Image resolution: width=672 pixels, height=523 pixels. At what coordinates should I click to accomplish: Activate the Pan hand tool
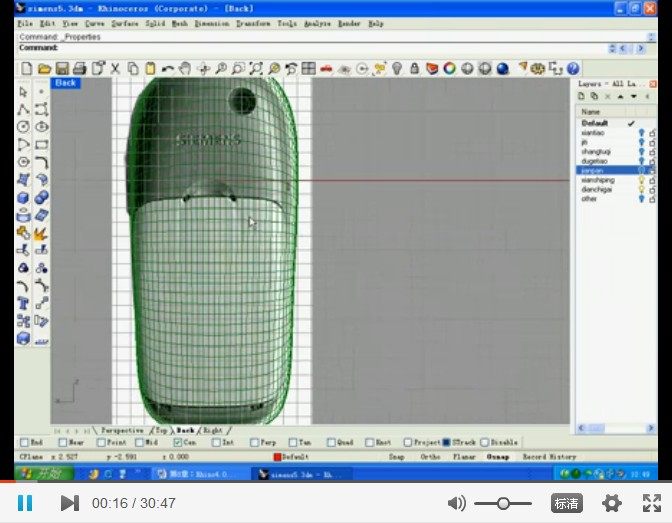[x=185, y=69]
